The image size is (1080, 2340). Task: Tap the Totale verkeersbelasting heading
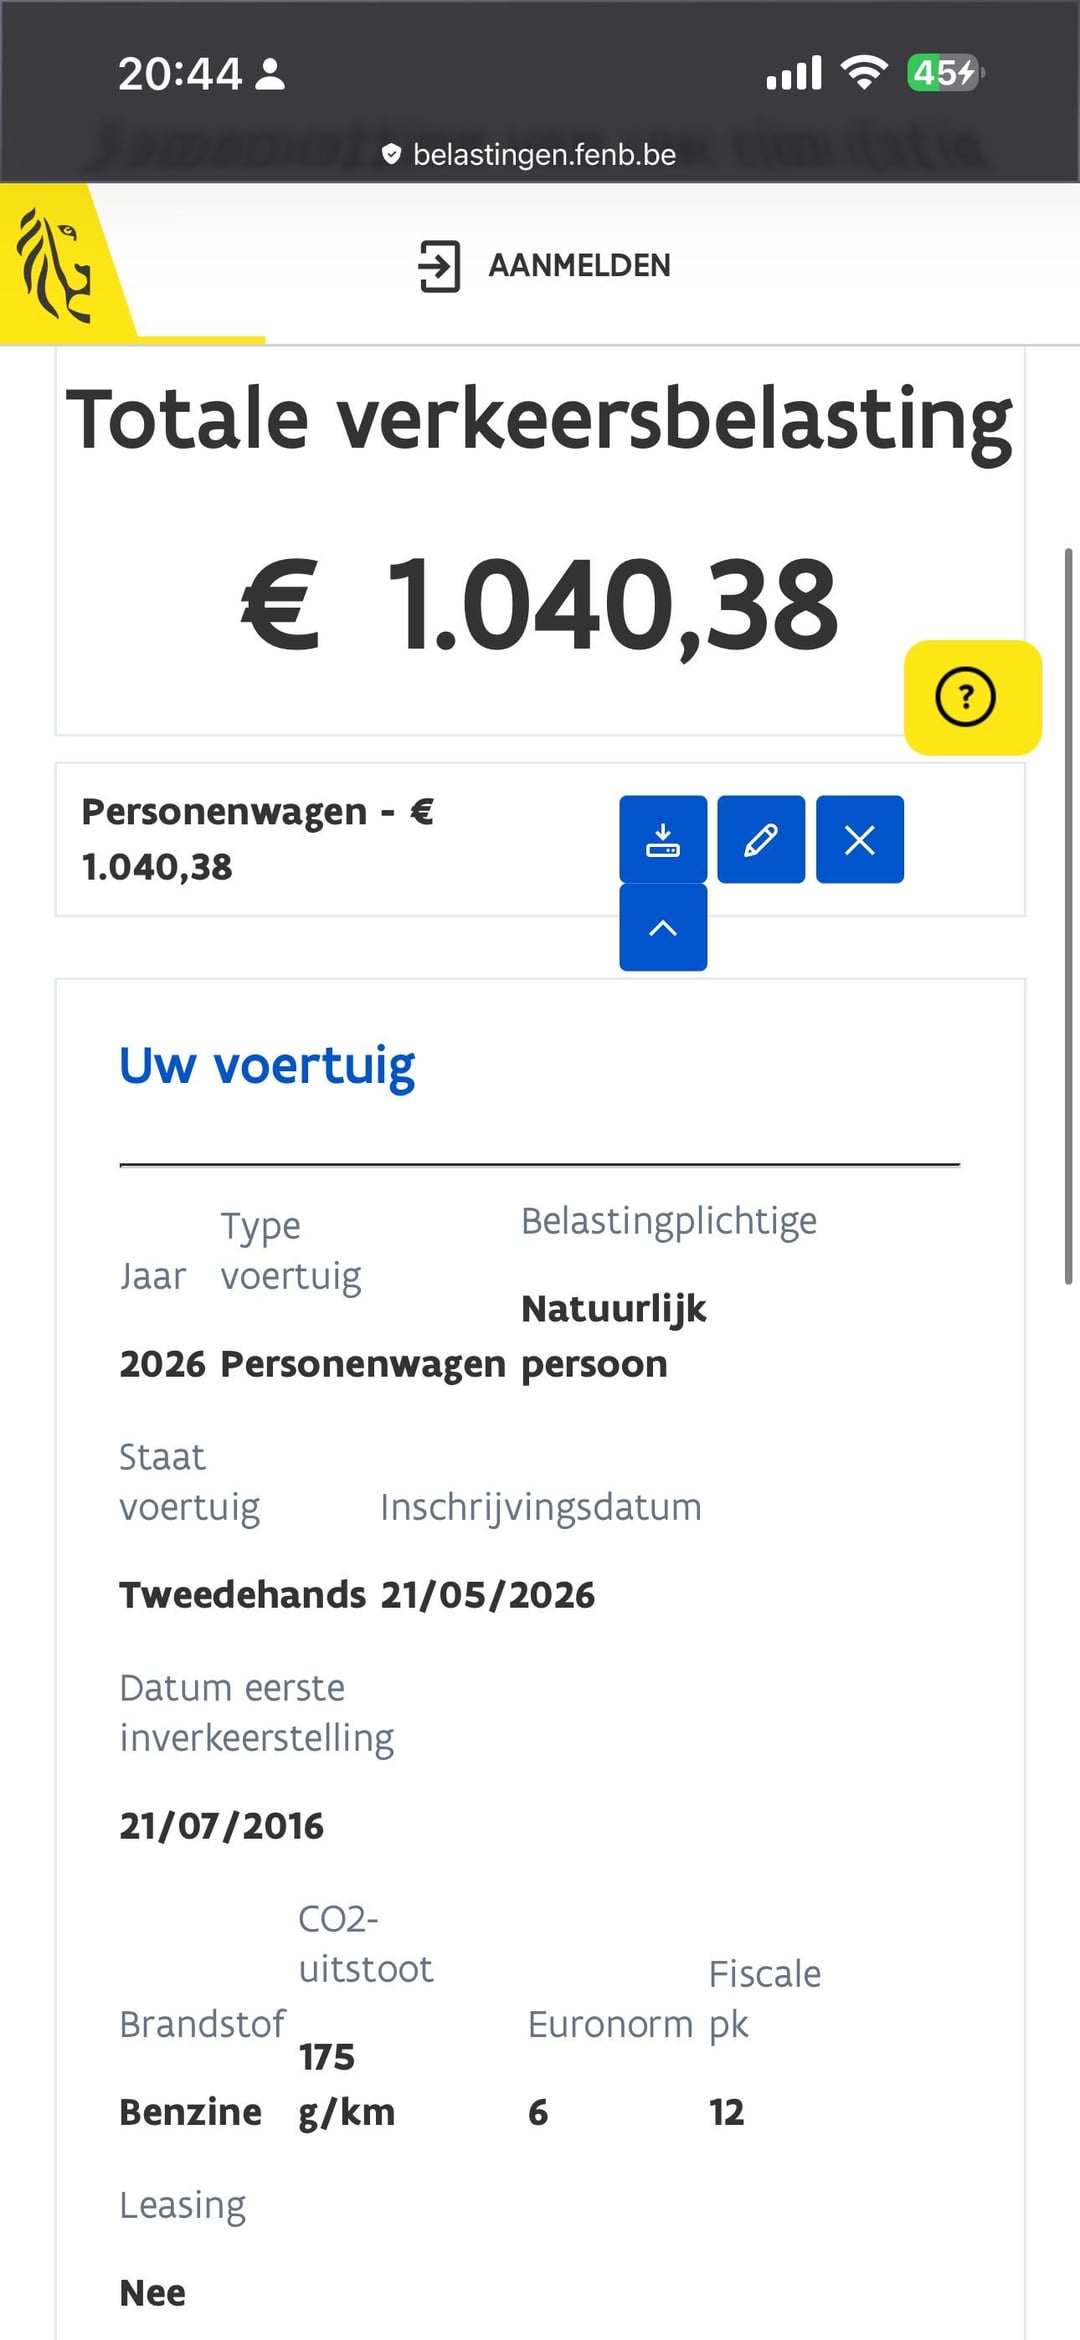pos(540,420)
